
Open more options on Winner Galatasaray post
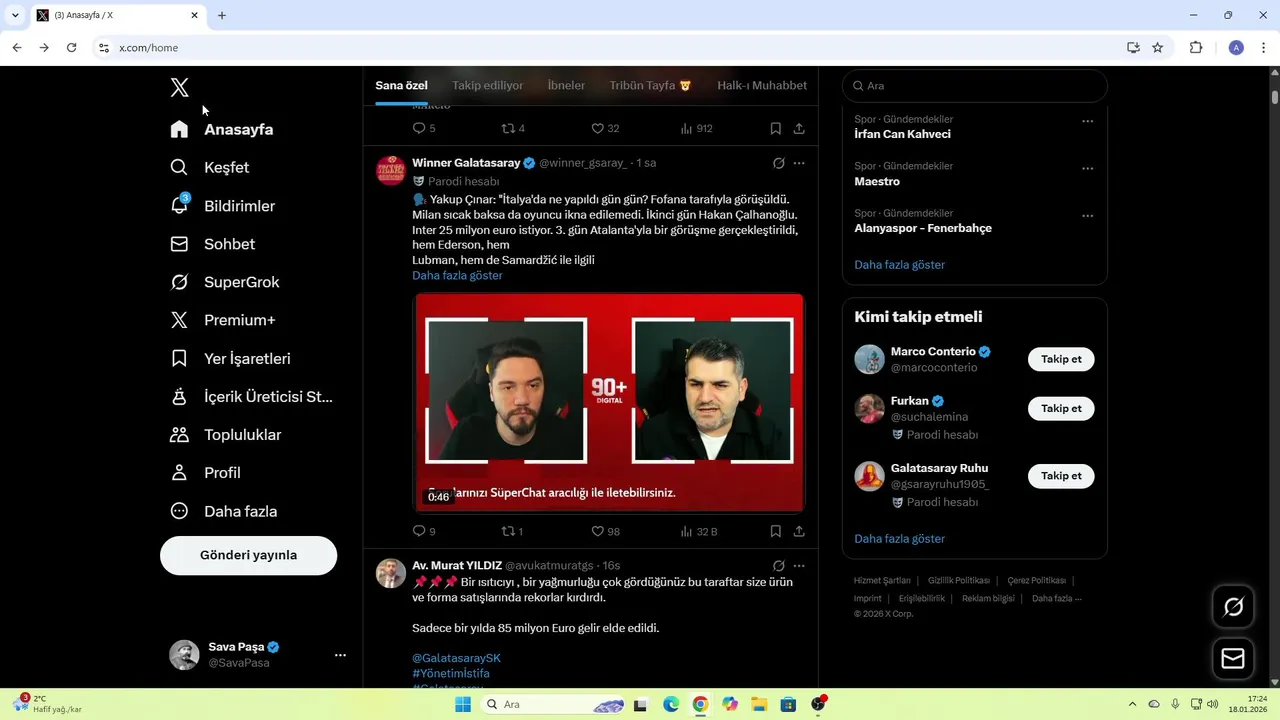799,163
